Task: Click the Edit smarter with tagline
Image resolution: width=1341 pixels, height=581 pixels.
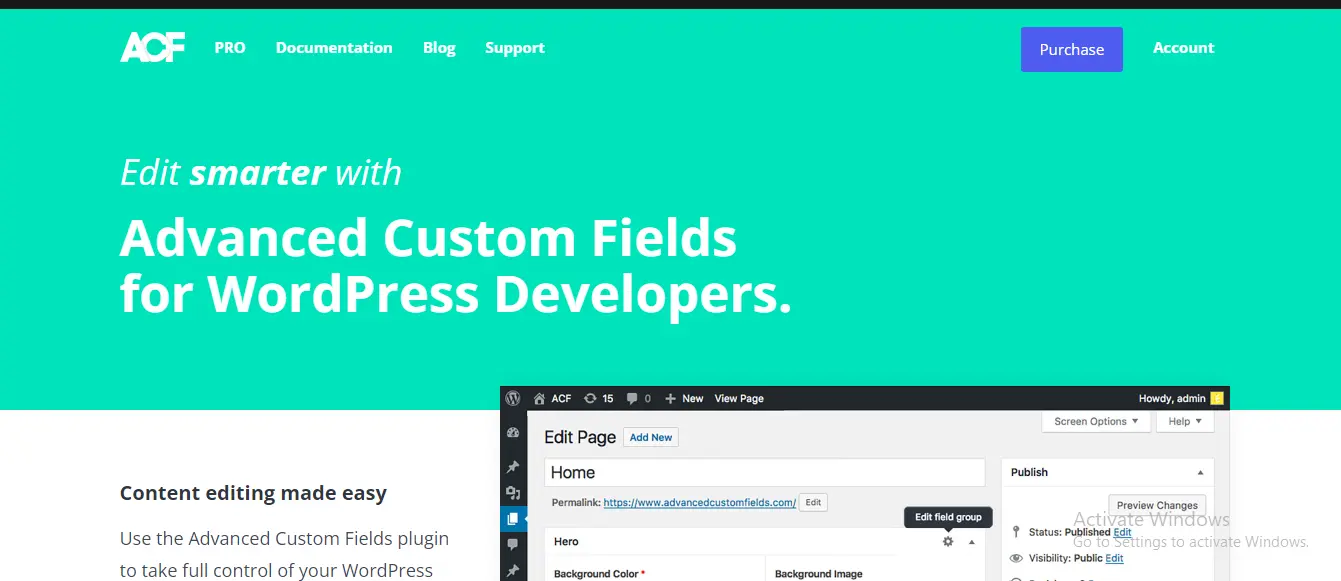Action: 261,173
